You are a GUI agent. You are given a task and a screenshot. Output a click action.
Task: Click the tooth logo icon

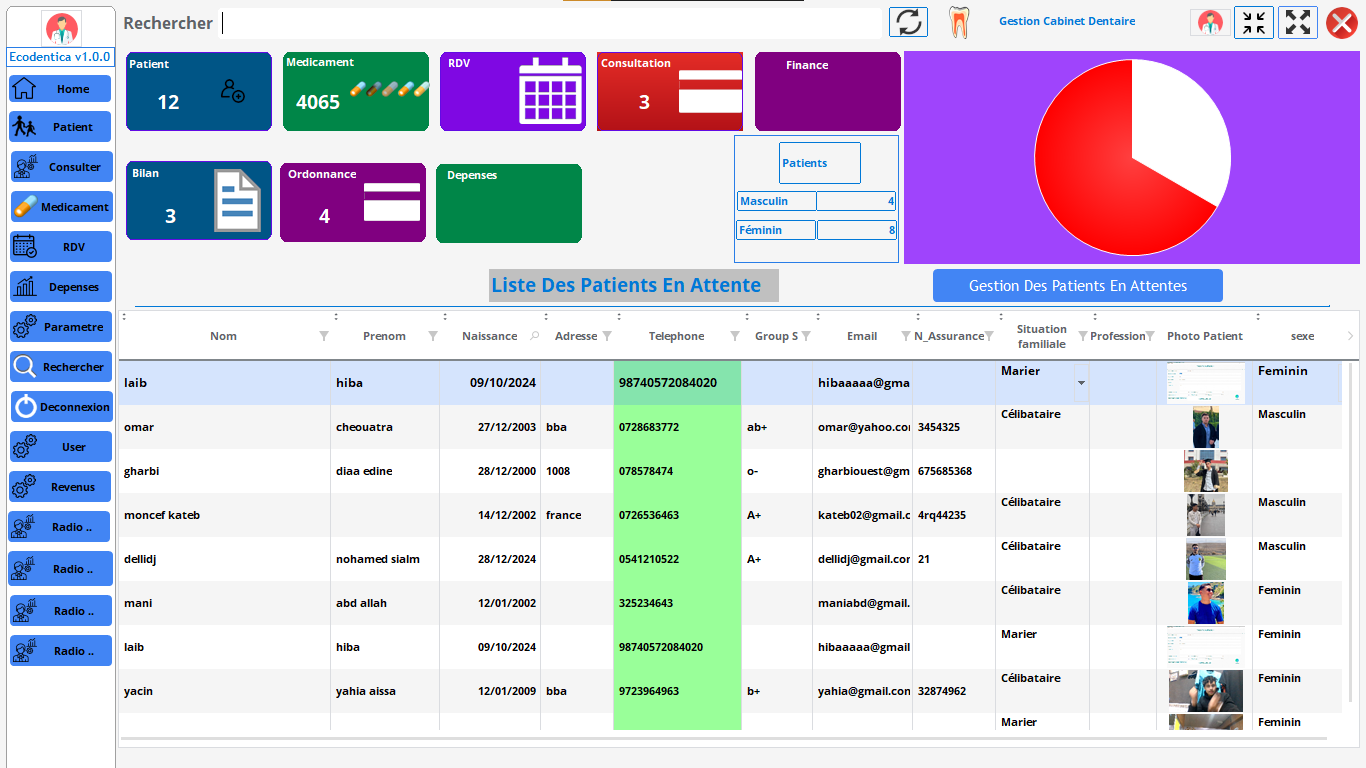click(959, 22)
